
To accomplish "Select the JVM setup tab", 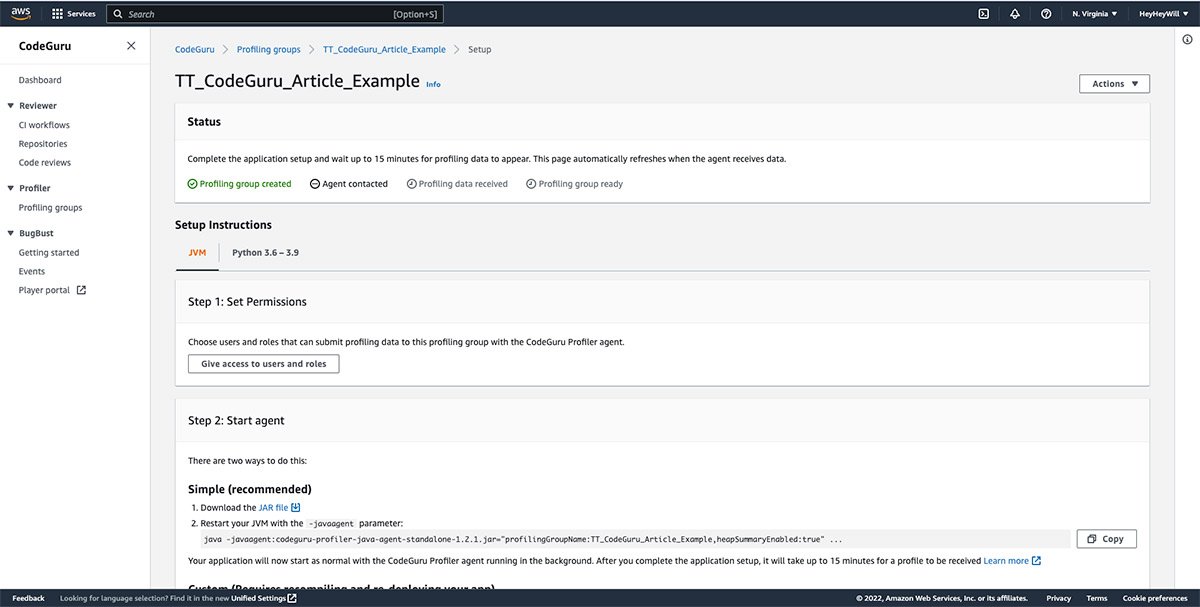I will pyautogui.click(x=197, y=253).
